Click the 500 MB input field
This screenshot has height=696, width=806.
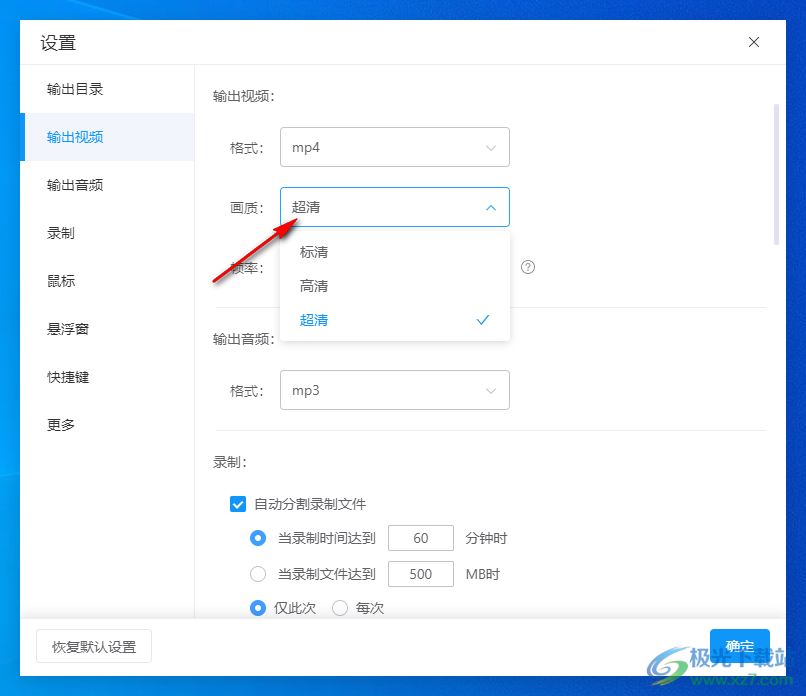[421, 574]
